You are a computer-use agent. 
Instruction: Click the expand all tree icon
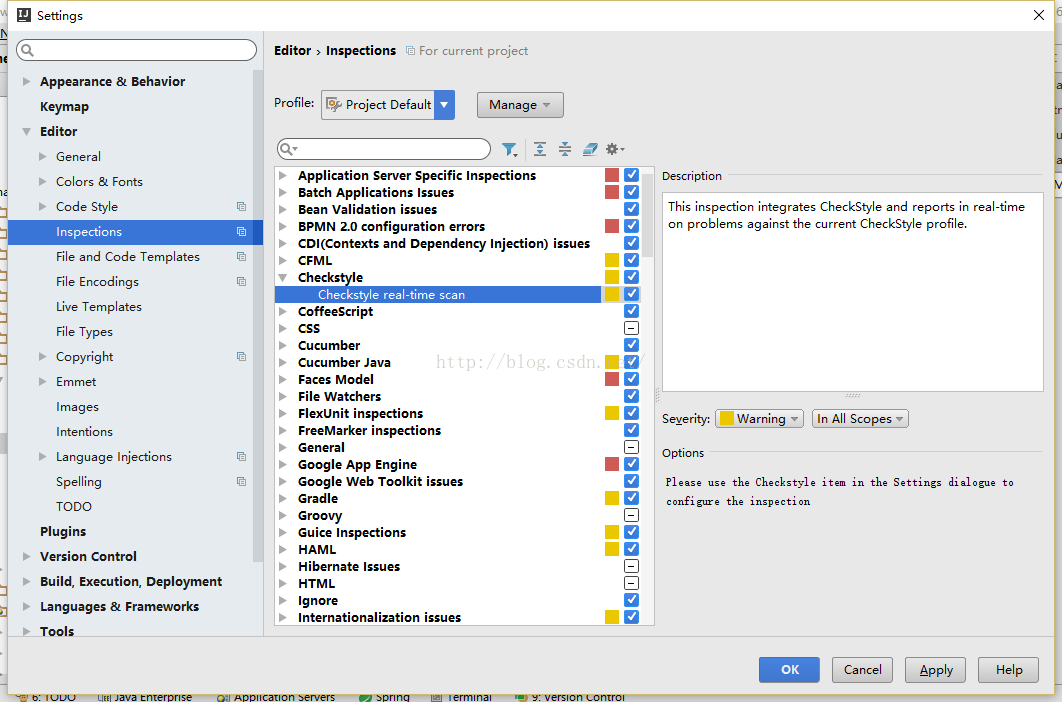pyautogui.click(x=540, y=149)
